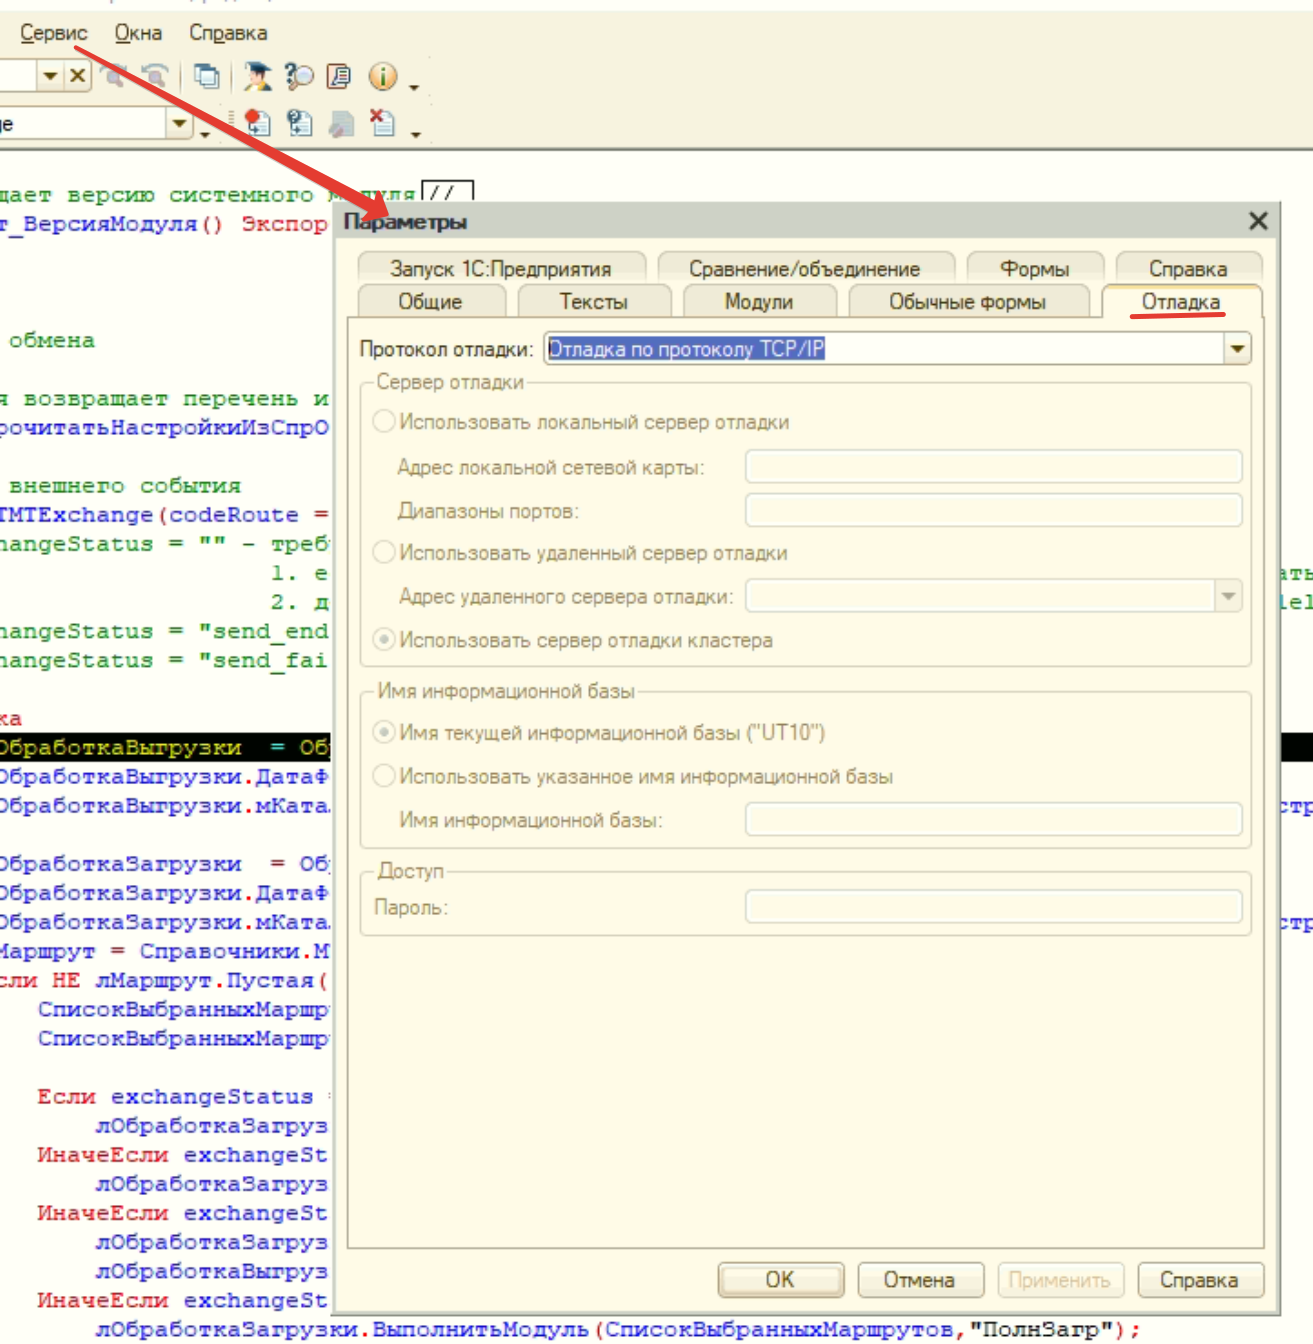Expand the search field history dropdown
Image resolution: width=1313 pixels, height=1344 pixels.
[50, 76]
